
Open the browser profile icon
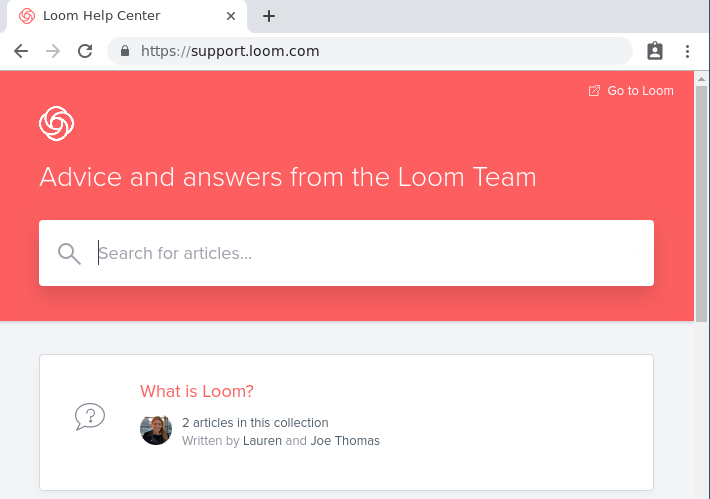[x=655, y=51]
